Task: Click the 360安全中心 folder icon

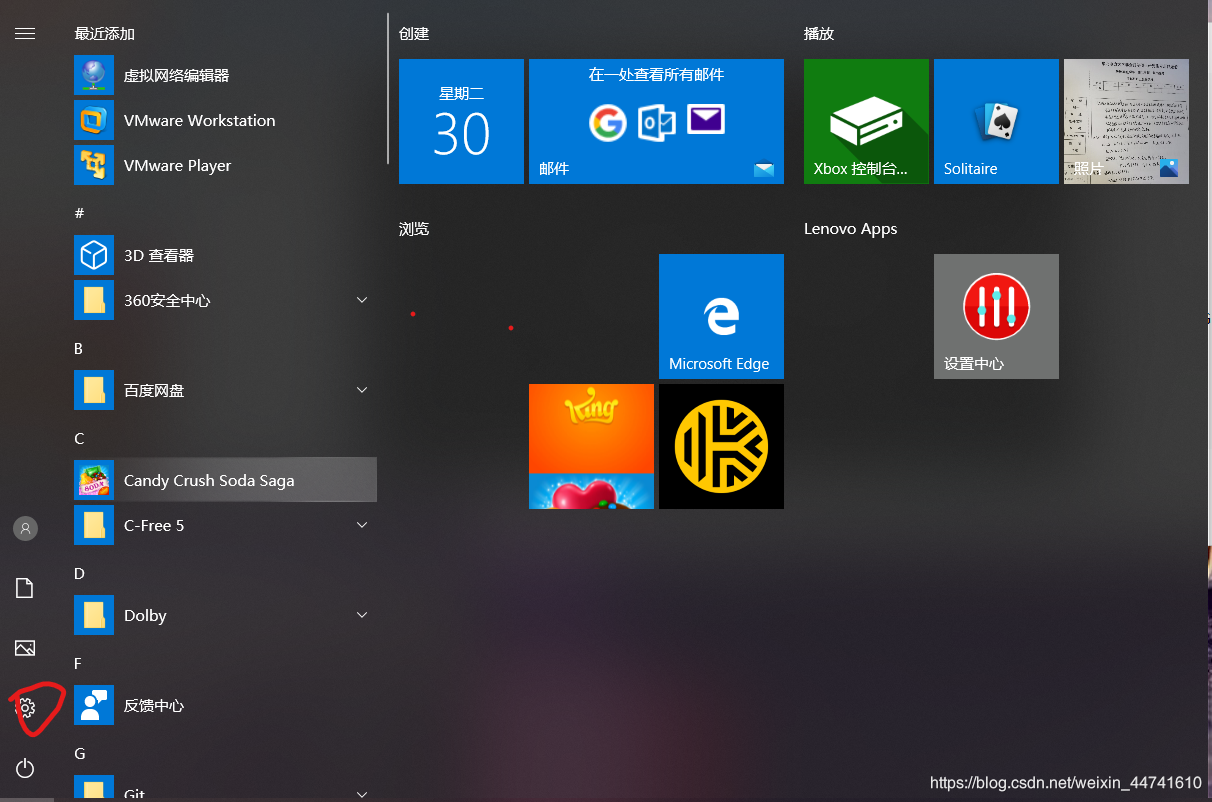Action: (94, 300)
